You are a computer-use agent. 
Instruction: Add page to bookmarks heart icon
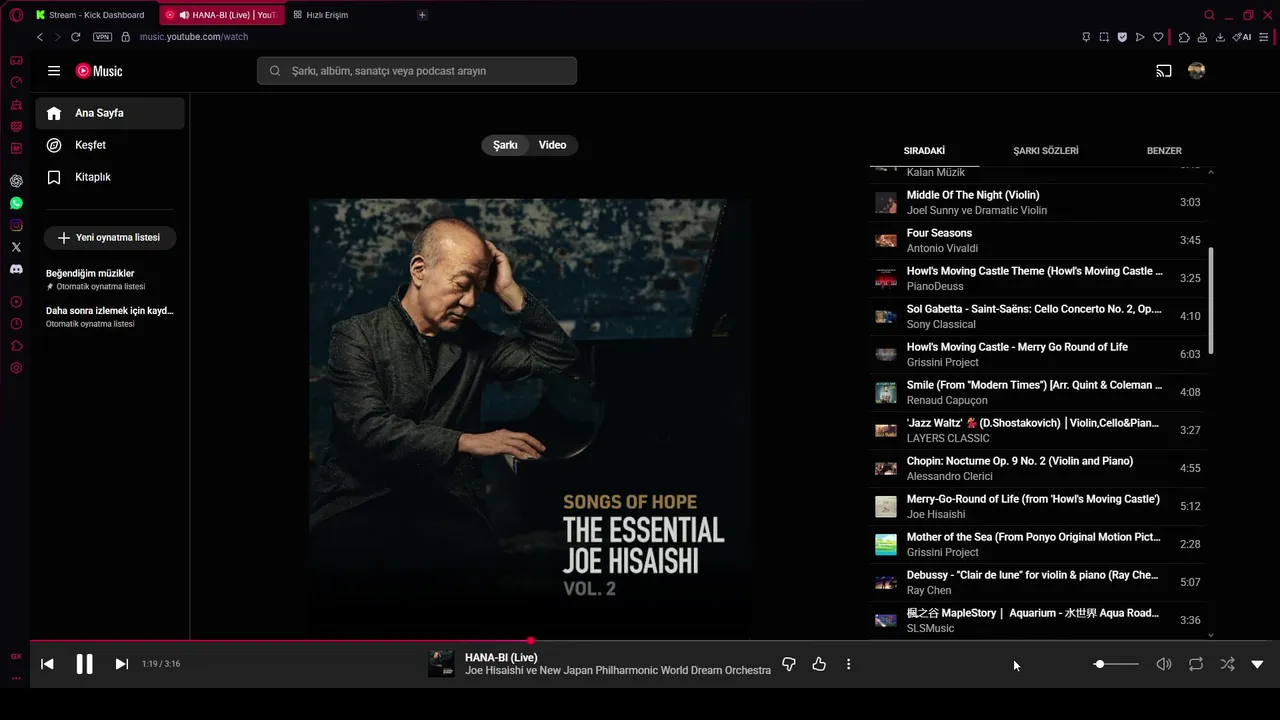point(1159,37)
